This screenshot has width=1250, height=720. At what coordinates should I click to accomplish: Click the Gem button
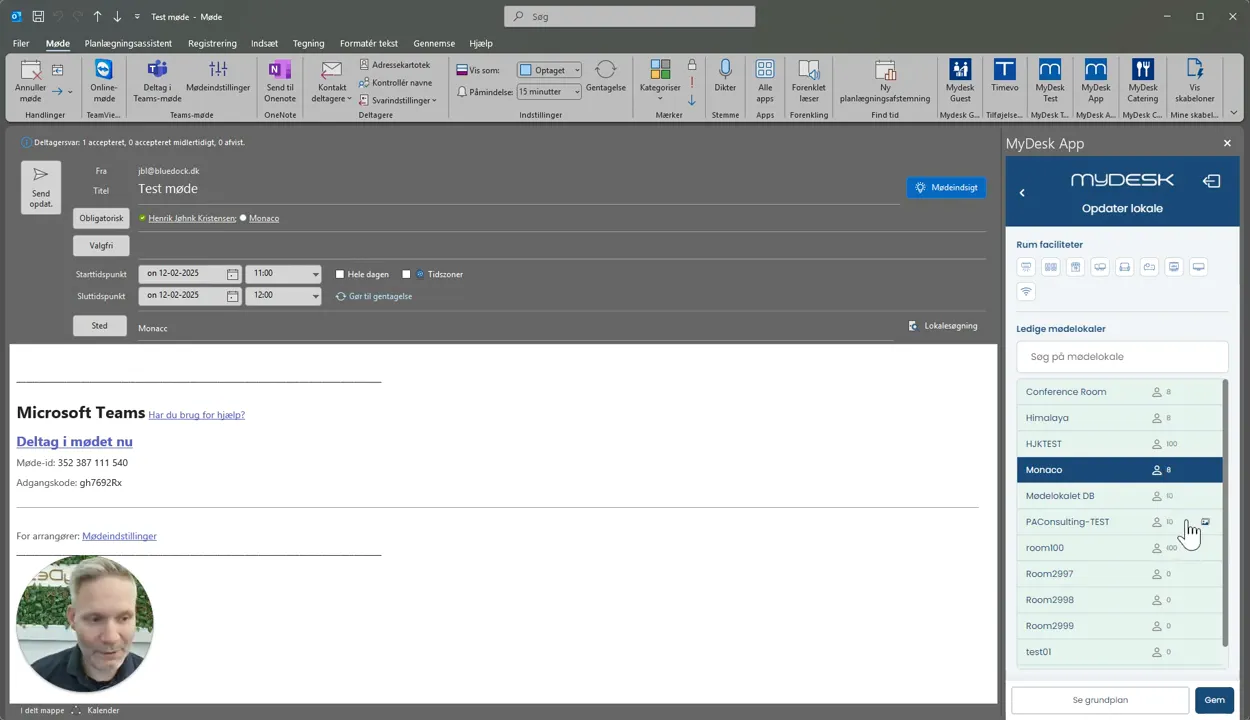point(1214,700)
